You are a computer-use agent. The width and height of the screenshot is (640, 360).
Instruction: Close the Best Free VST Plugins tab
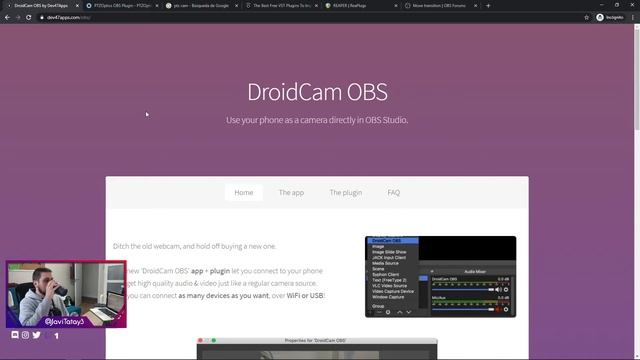tap(316, 6)
